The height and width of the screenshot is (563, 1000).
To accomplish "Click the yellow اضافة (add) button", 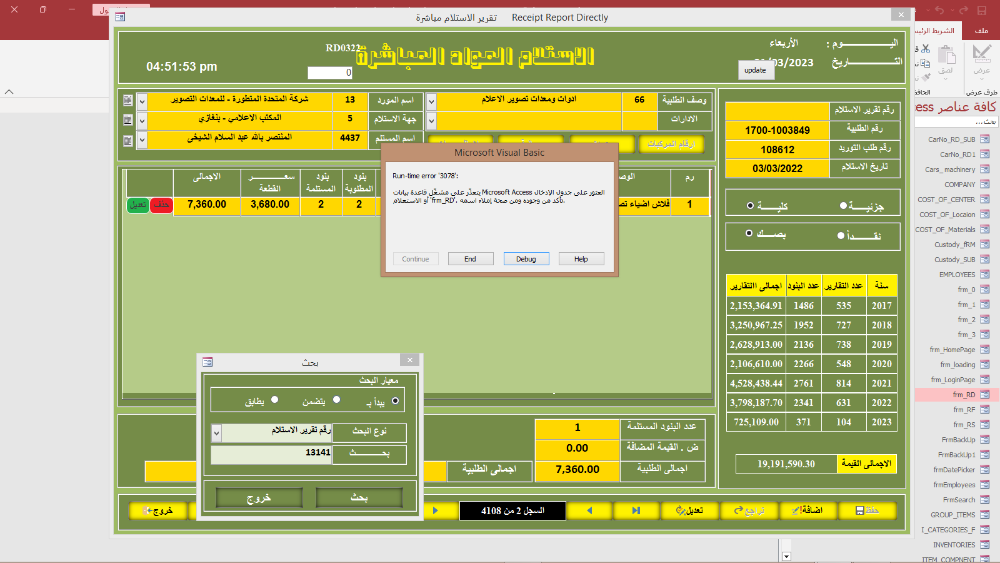I will click(x=808, y=510).
